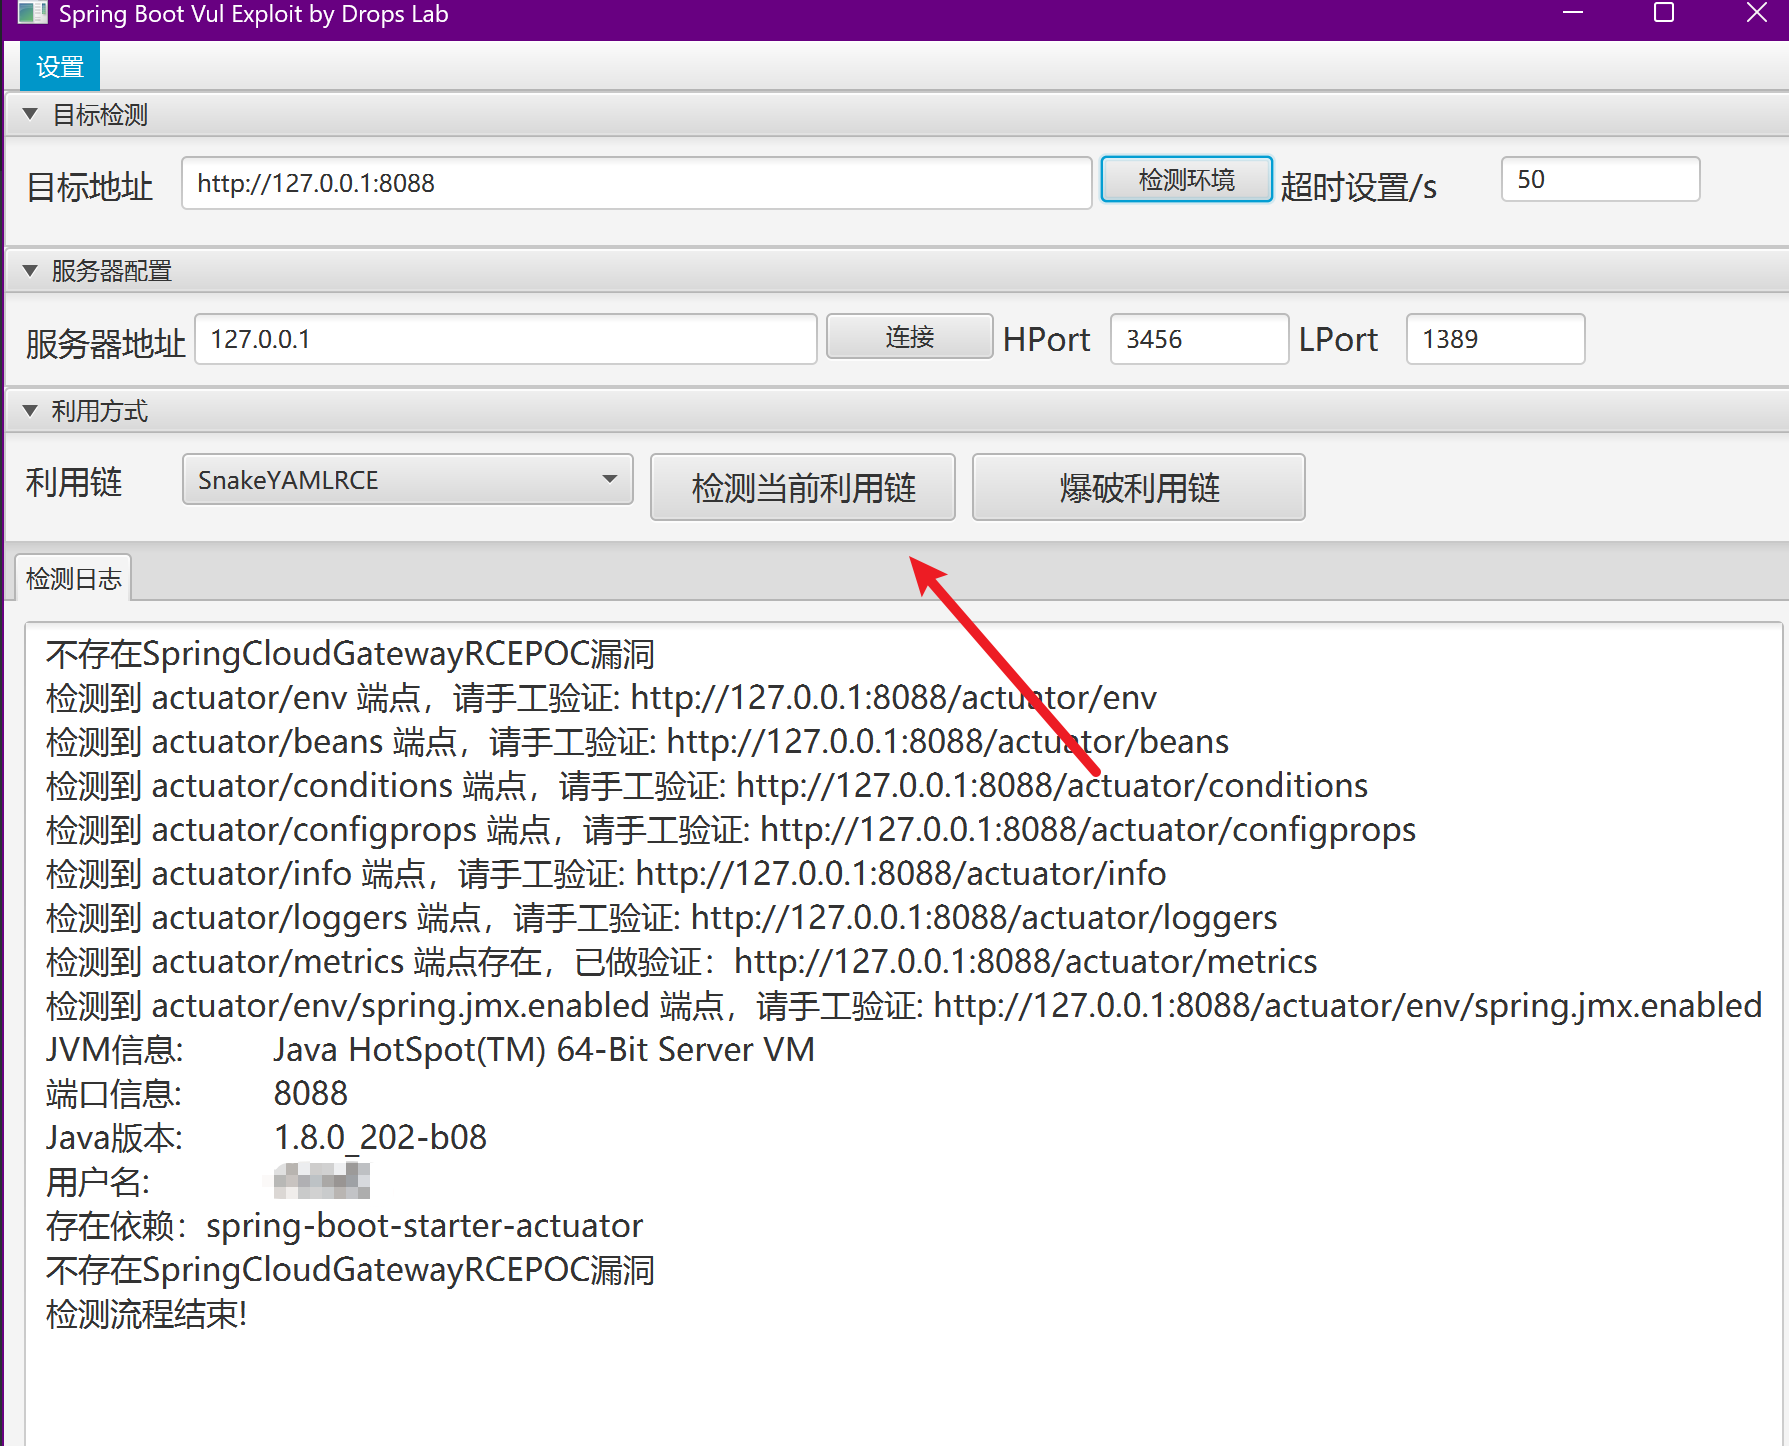Click the 目标地址 URL input field
The width and height of the screenshot is (1789, 1446).
pyautogui.click(x=635, y=183)
